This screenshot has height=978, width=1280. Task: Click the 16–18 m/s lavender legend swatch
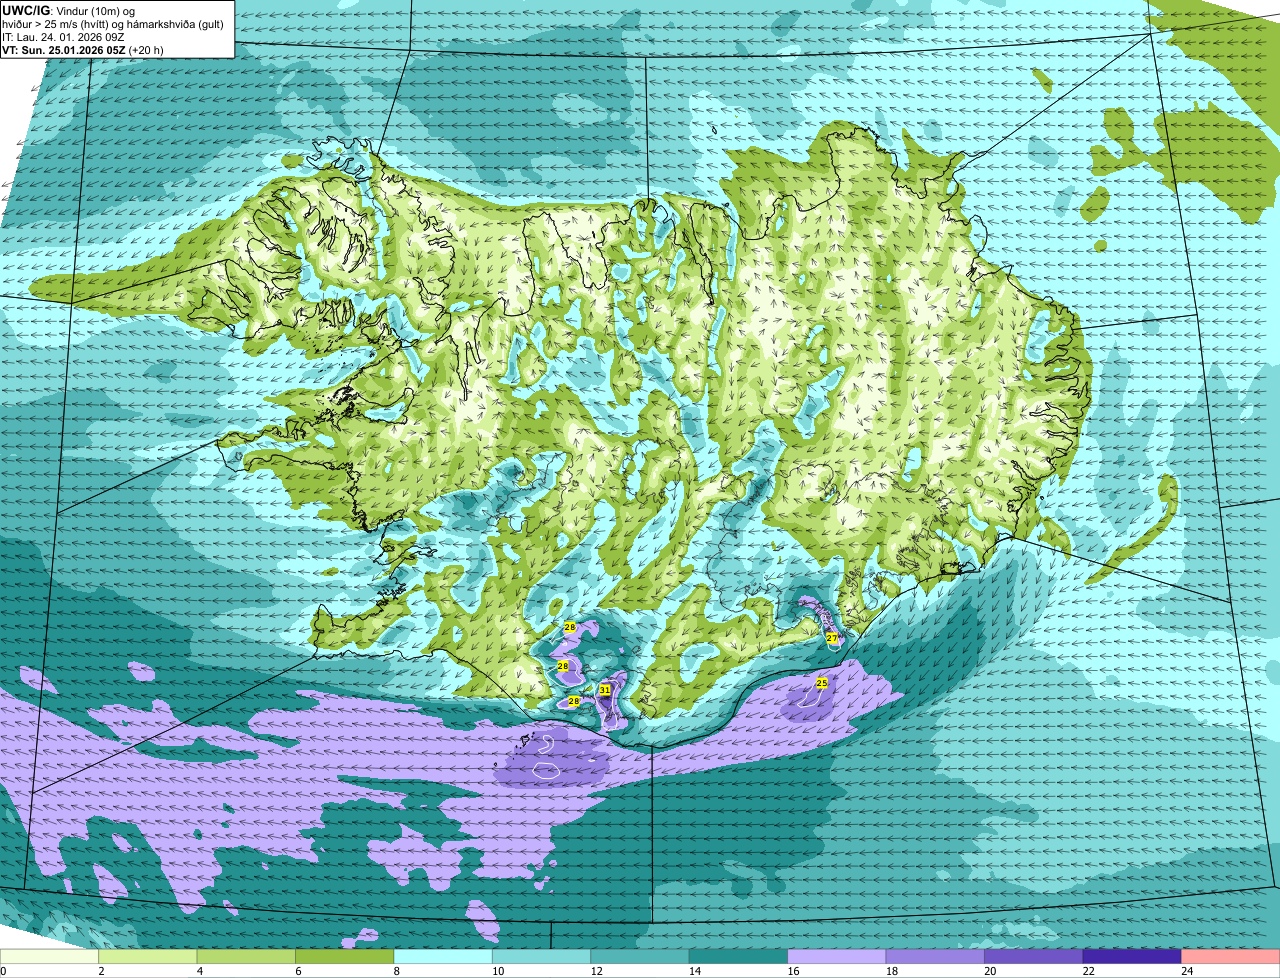pyautogui.click(x=837, y=957)
